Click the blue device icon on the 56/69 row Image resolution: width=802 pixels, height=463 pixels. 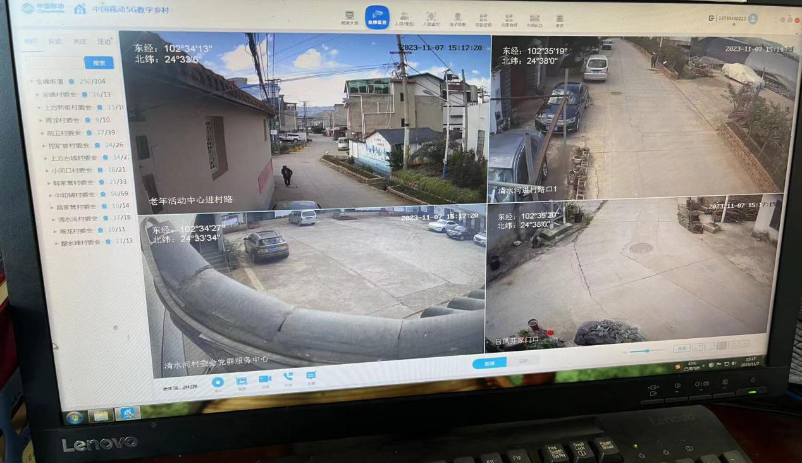[x=103, y=194]
